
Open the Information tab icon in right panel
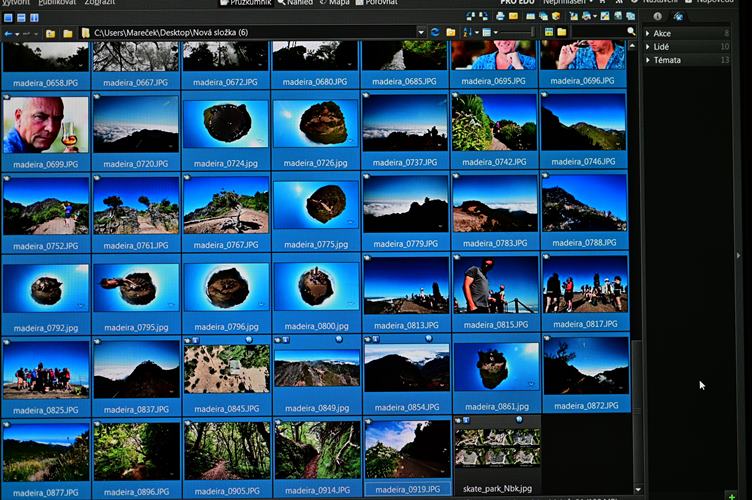[658, 16]
